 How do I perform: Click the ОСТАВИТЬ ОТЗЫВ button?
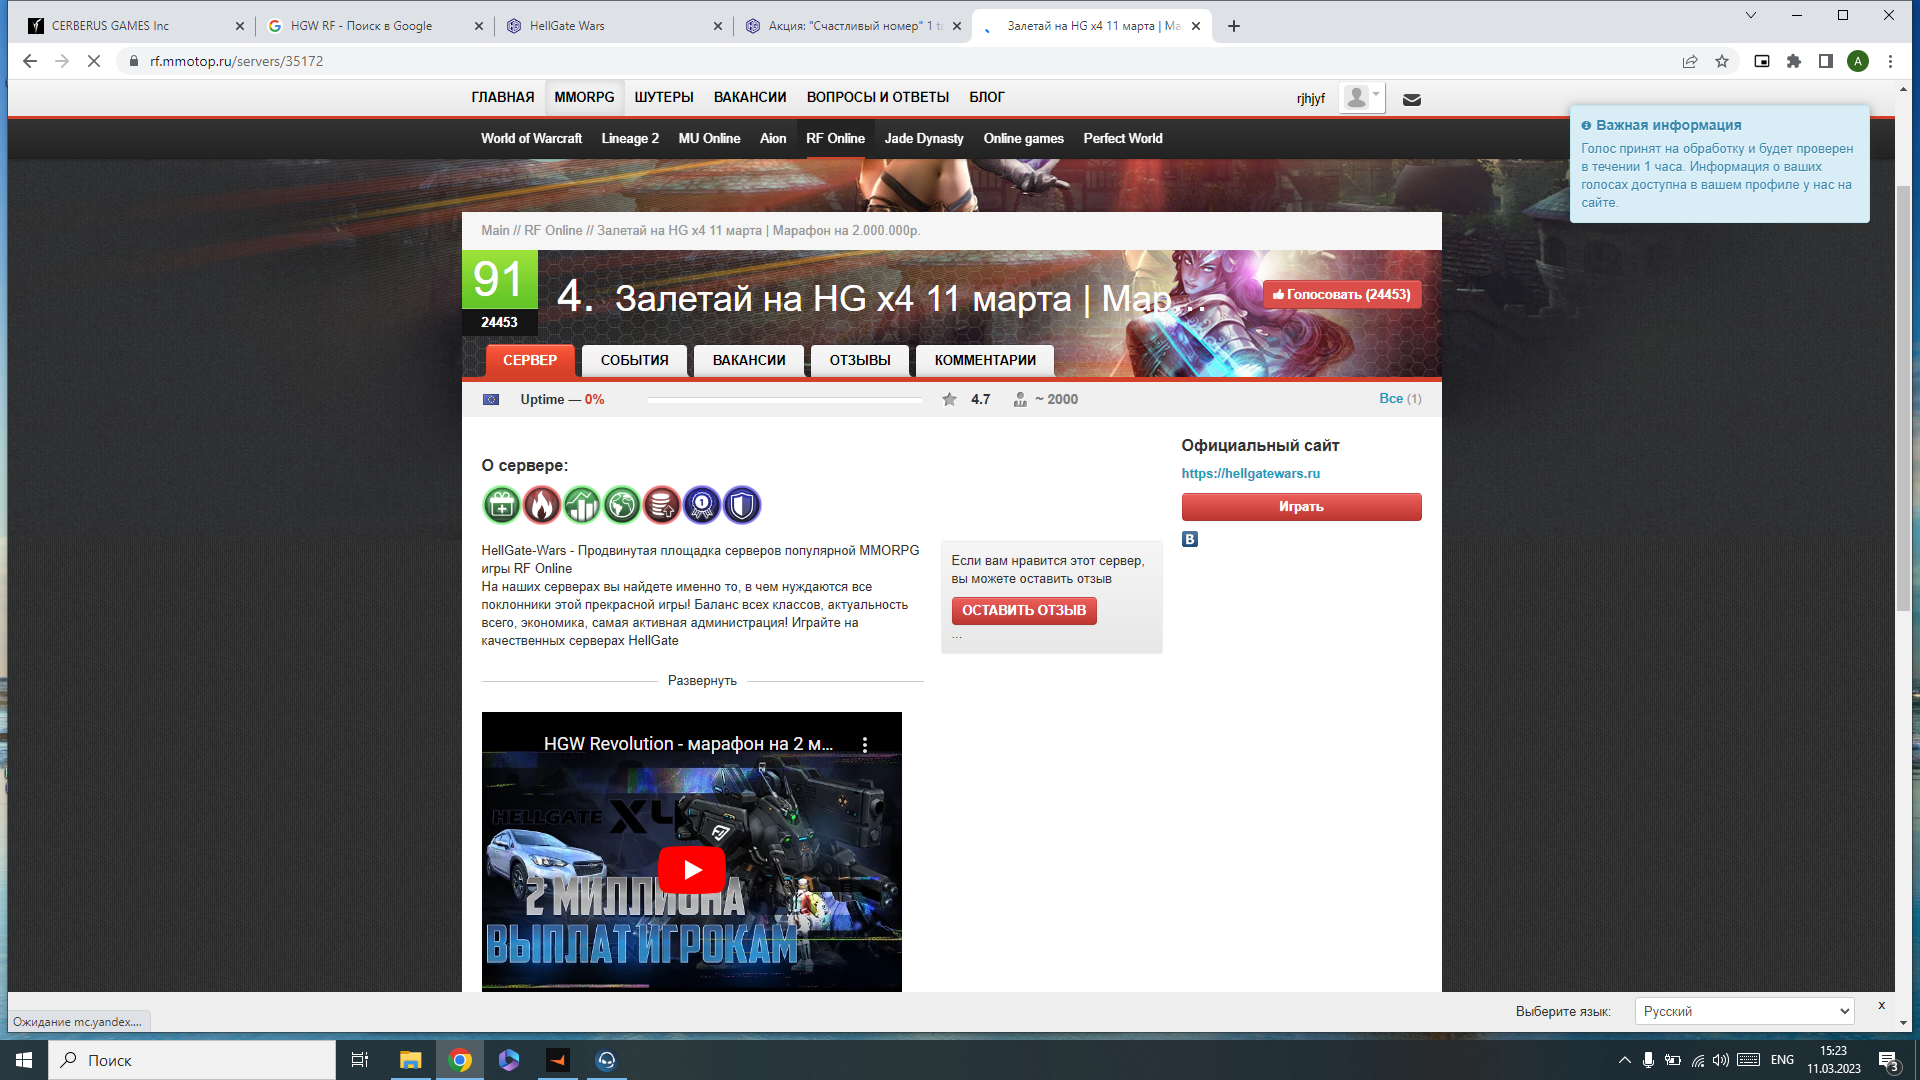[1024, 611]
